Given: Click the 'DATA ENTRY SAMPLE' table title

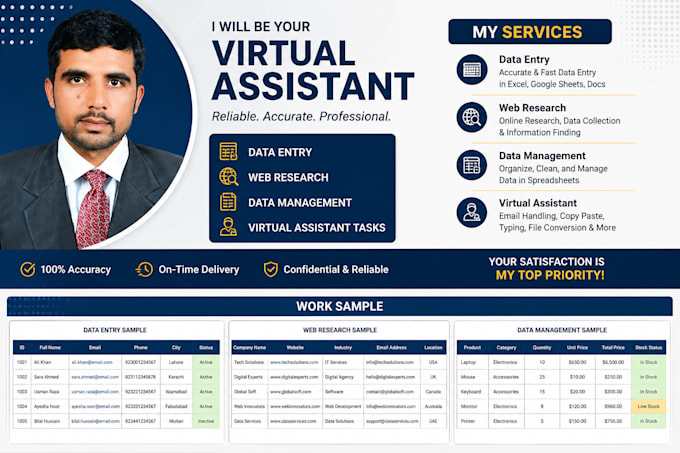Looking at the screenshot, I should pos(115,330).
